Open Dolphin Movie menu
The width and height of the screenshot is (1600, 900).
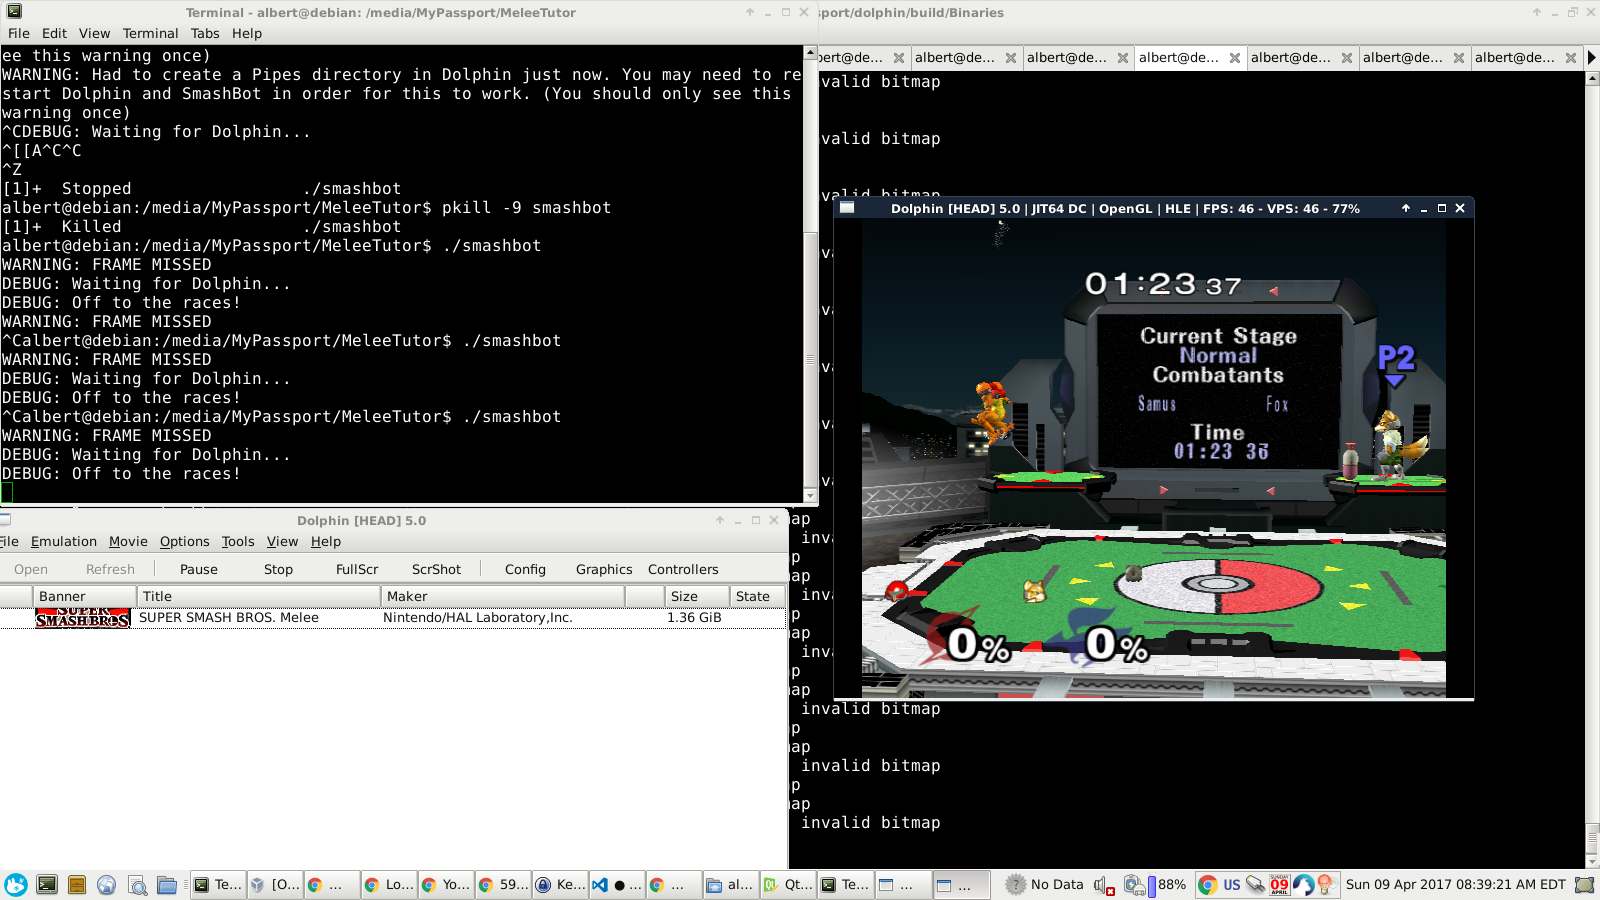coord(128,541)
